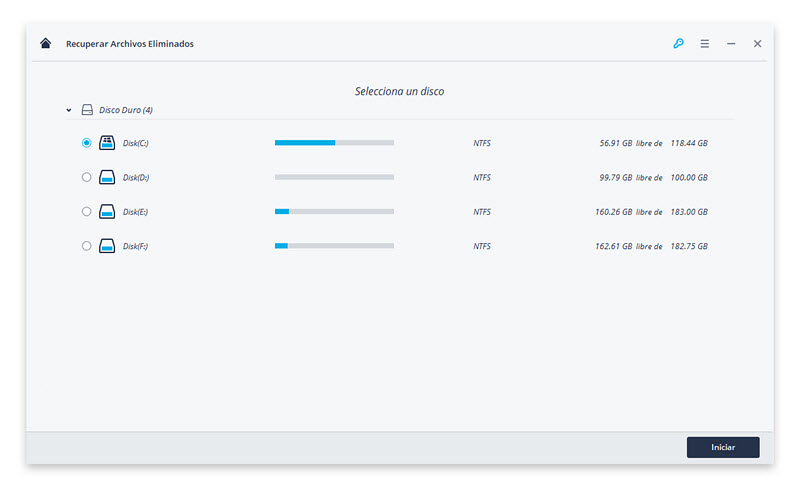Close the recovery window
The width and height of the screenshot is (800, 493).
coord(758,44)
